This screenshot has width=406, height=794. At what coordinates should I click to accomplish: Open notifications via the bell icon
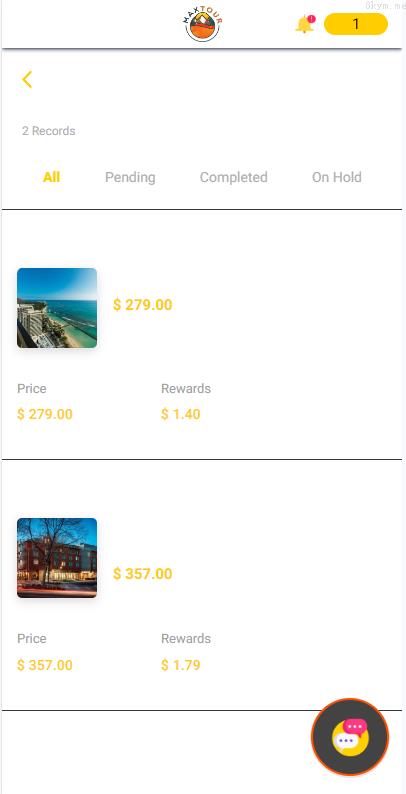(305, 24)
